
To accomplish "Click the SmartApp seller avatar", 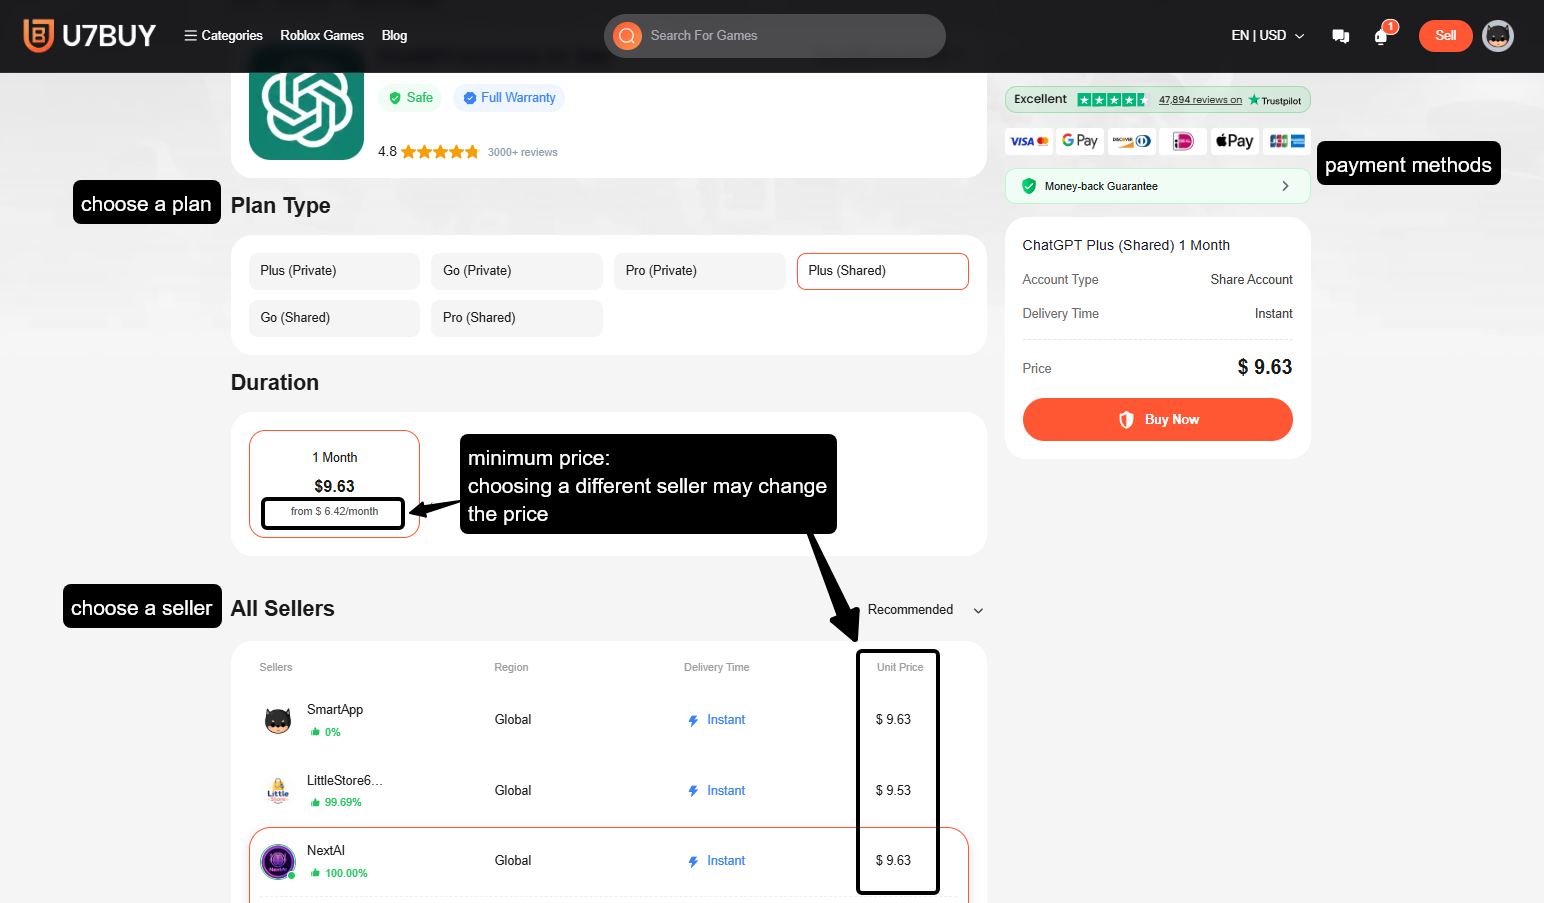I will click(x=278, y=720).
